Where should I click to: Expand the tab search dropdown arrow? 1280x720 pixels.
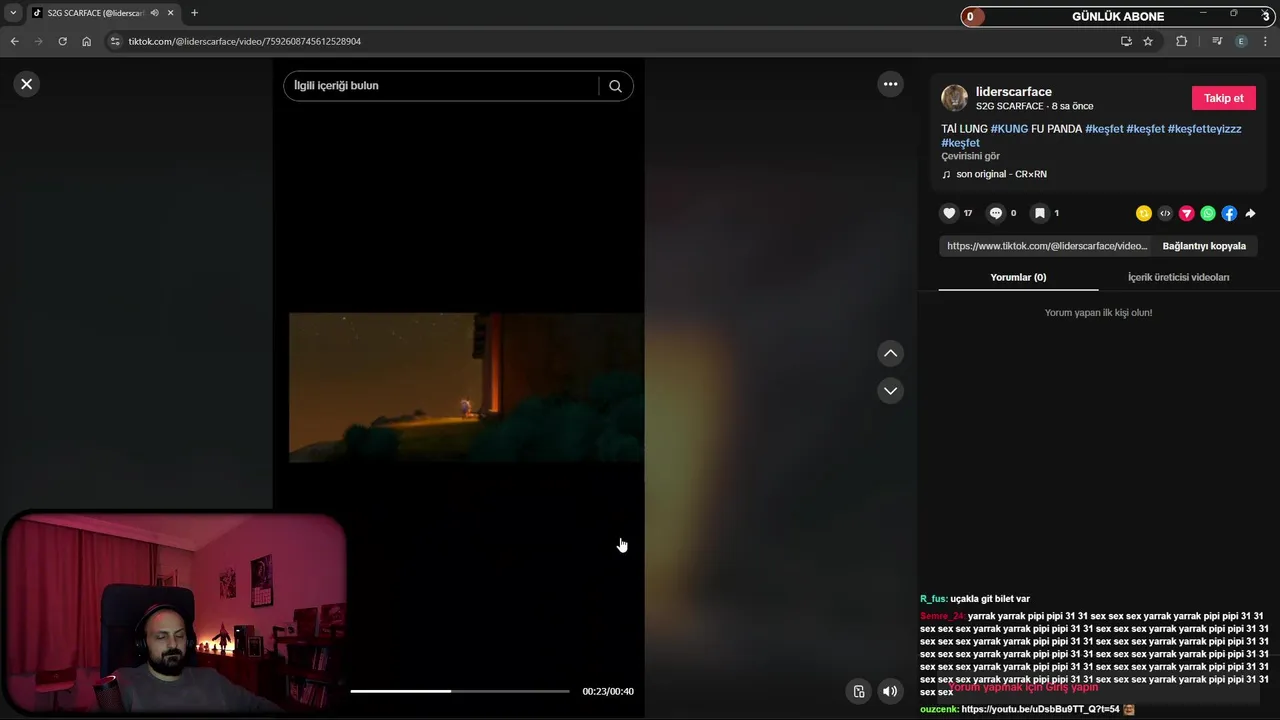click(13, 13)
